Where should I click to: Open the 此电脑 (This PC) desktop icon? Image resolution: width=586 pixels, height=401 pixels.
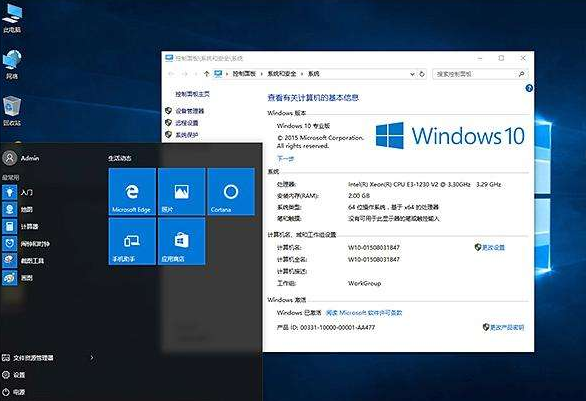click(12, 17)
